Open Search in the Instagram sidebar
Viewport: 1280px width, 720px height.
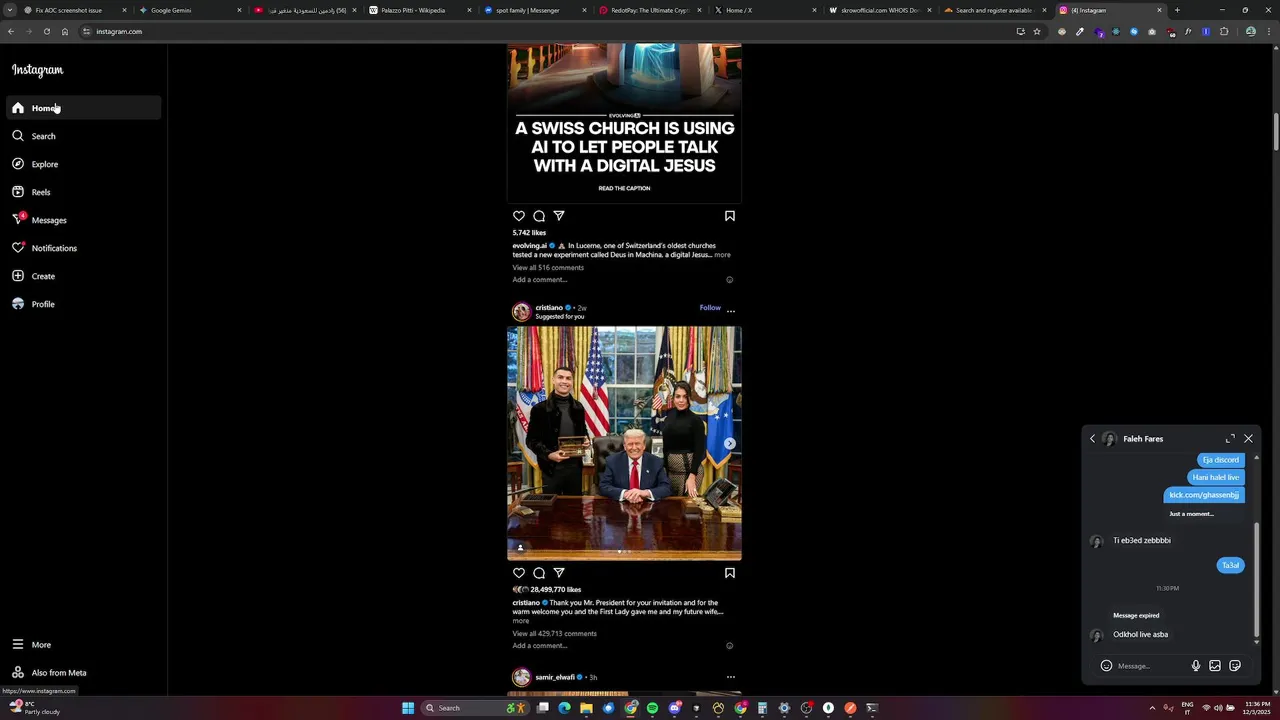click(84, 136)
